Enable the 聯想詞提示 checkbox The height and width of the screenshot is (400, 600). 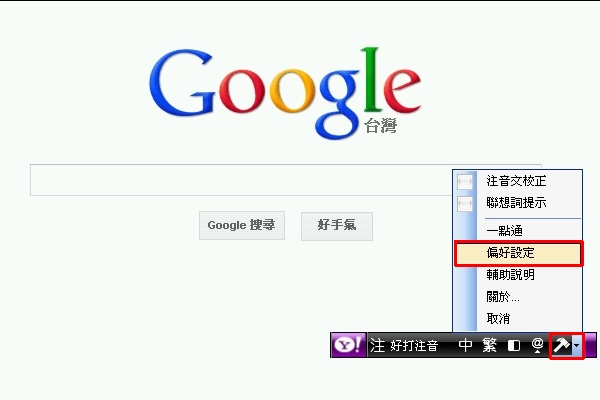click(465, 203)
